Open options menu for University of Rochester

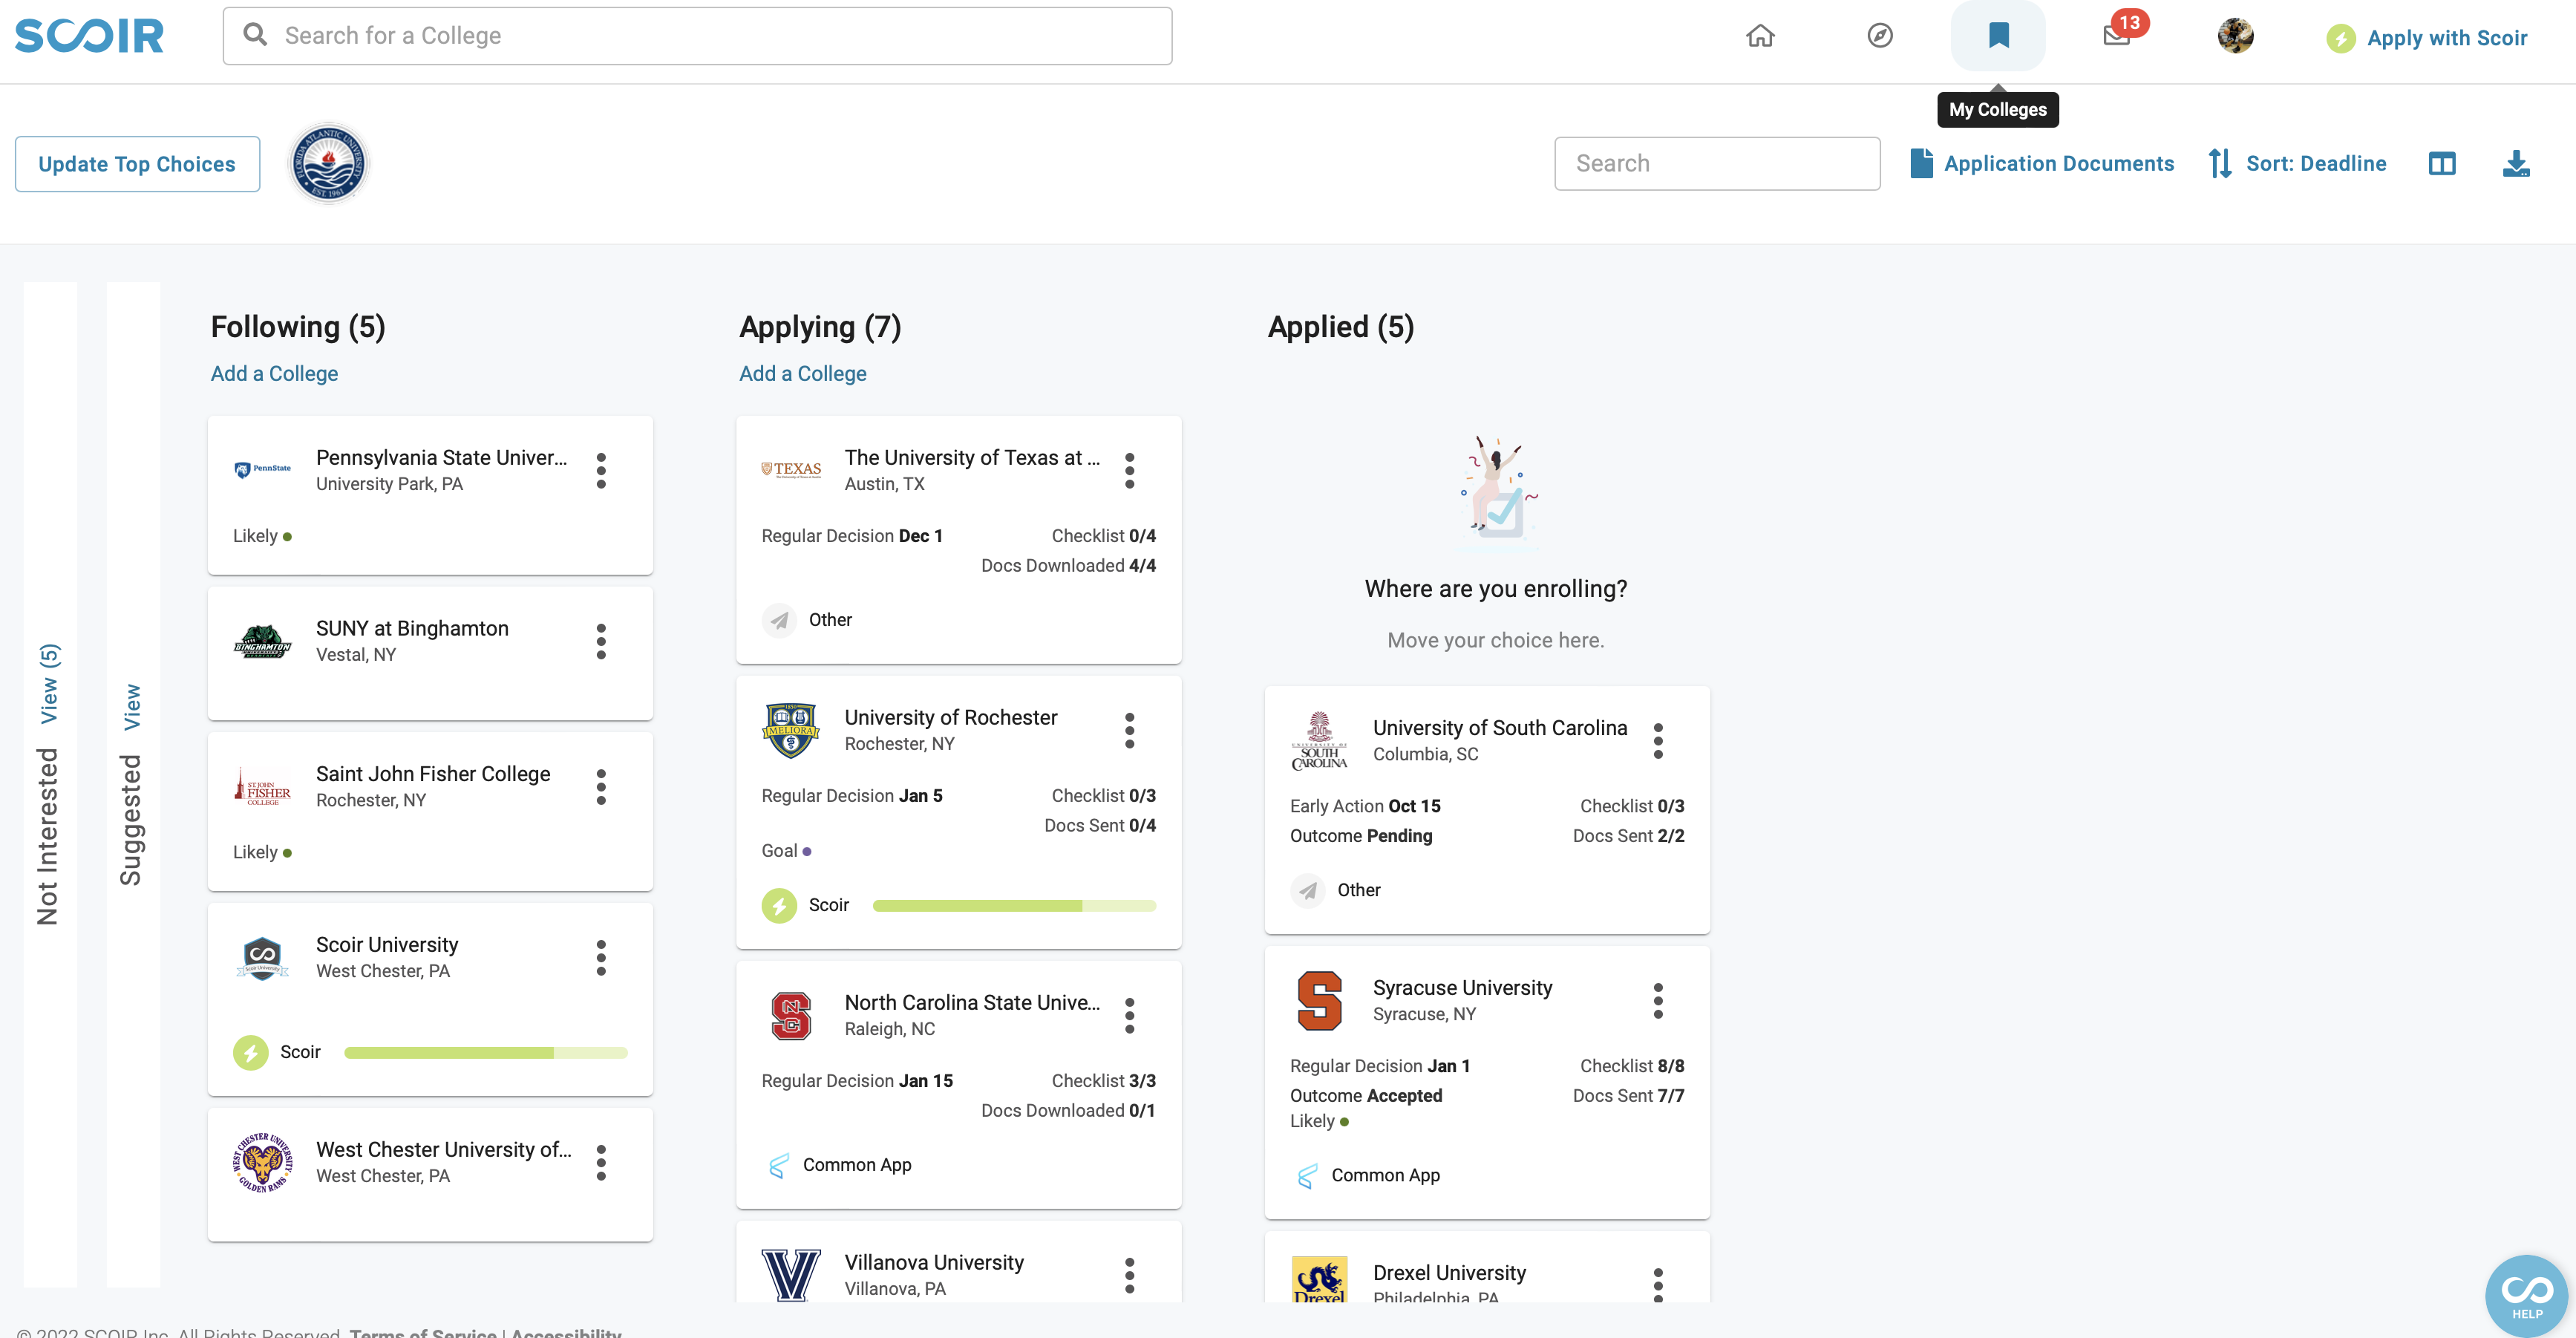[x=1130, y=730]
